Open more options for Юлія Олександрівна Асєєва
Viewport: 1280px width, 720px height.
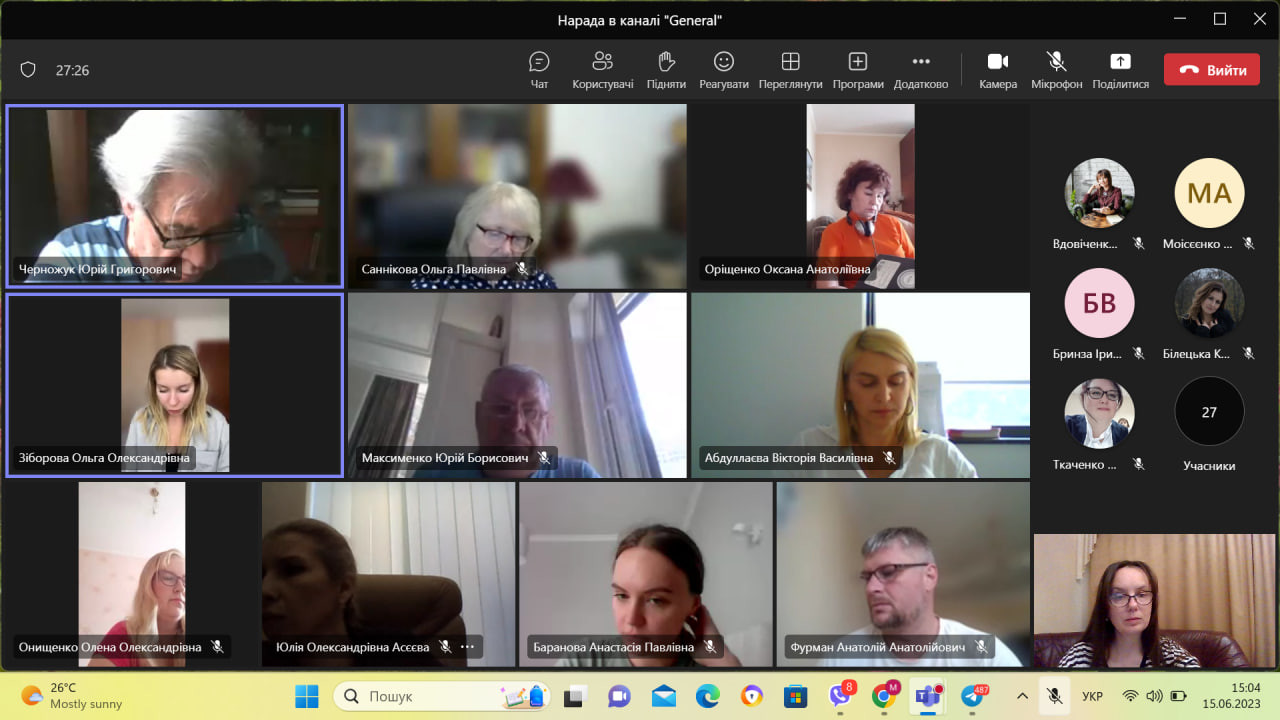pyautogui.click(x=467, y=647)
